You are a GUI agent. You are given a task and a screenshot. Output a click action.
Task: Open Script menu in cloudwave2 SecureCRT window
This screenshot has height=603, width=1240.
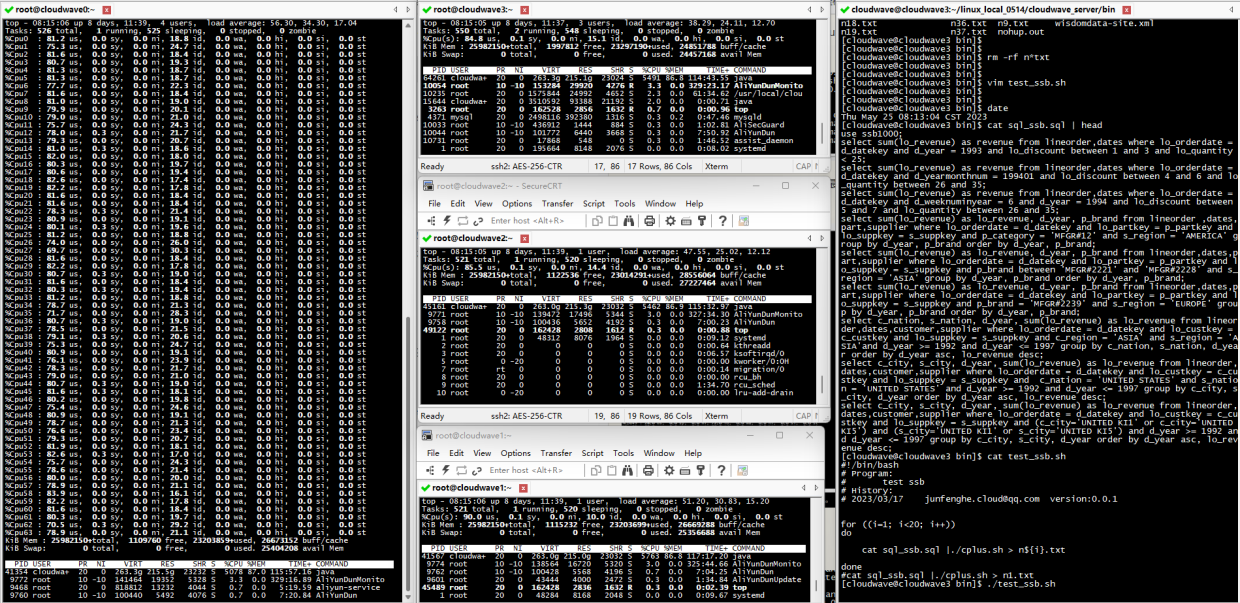pyautogui.click(x=594, y=204)
